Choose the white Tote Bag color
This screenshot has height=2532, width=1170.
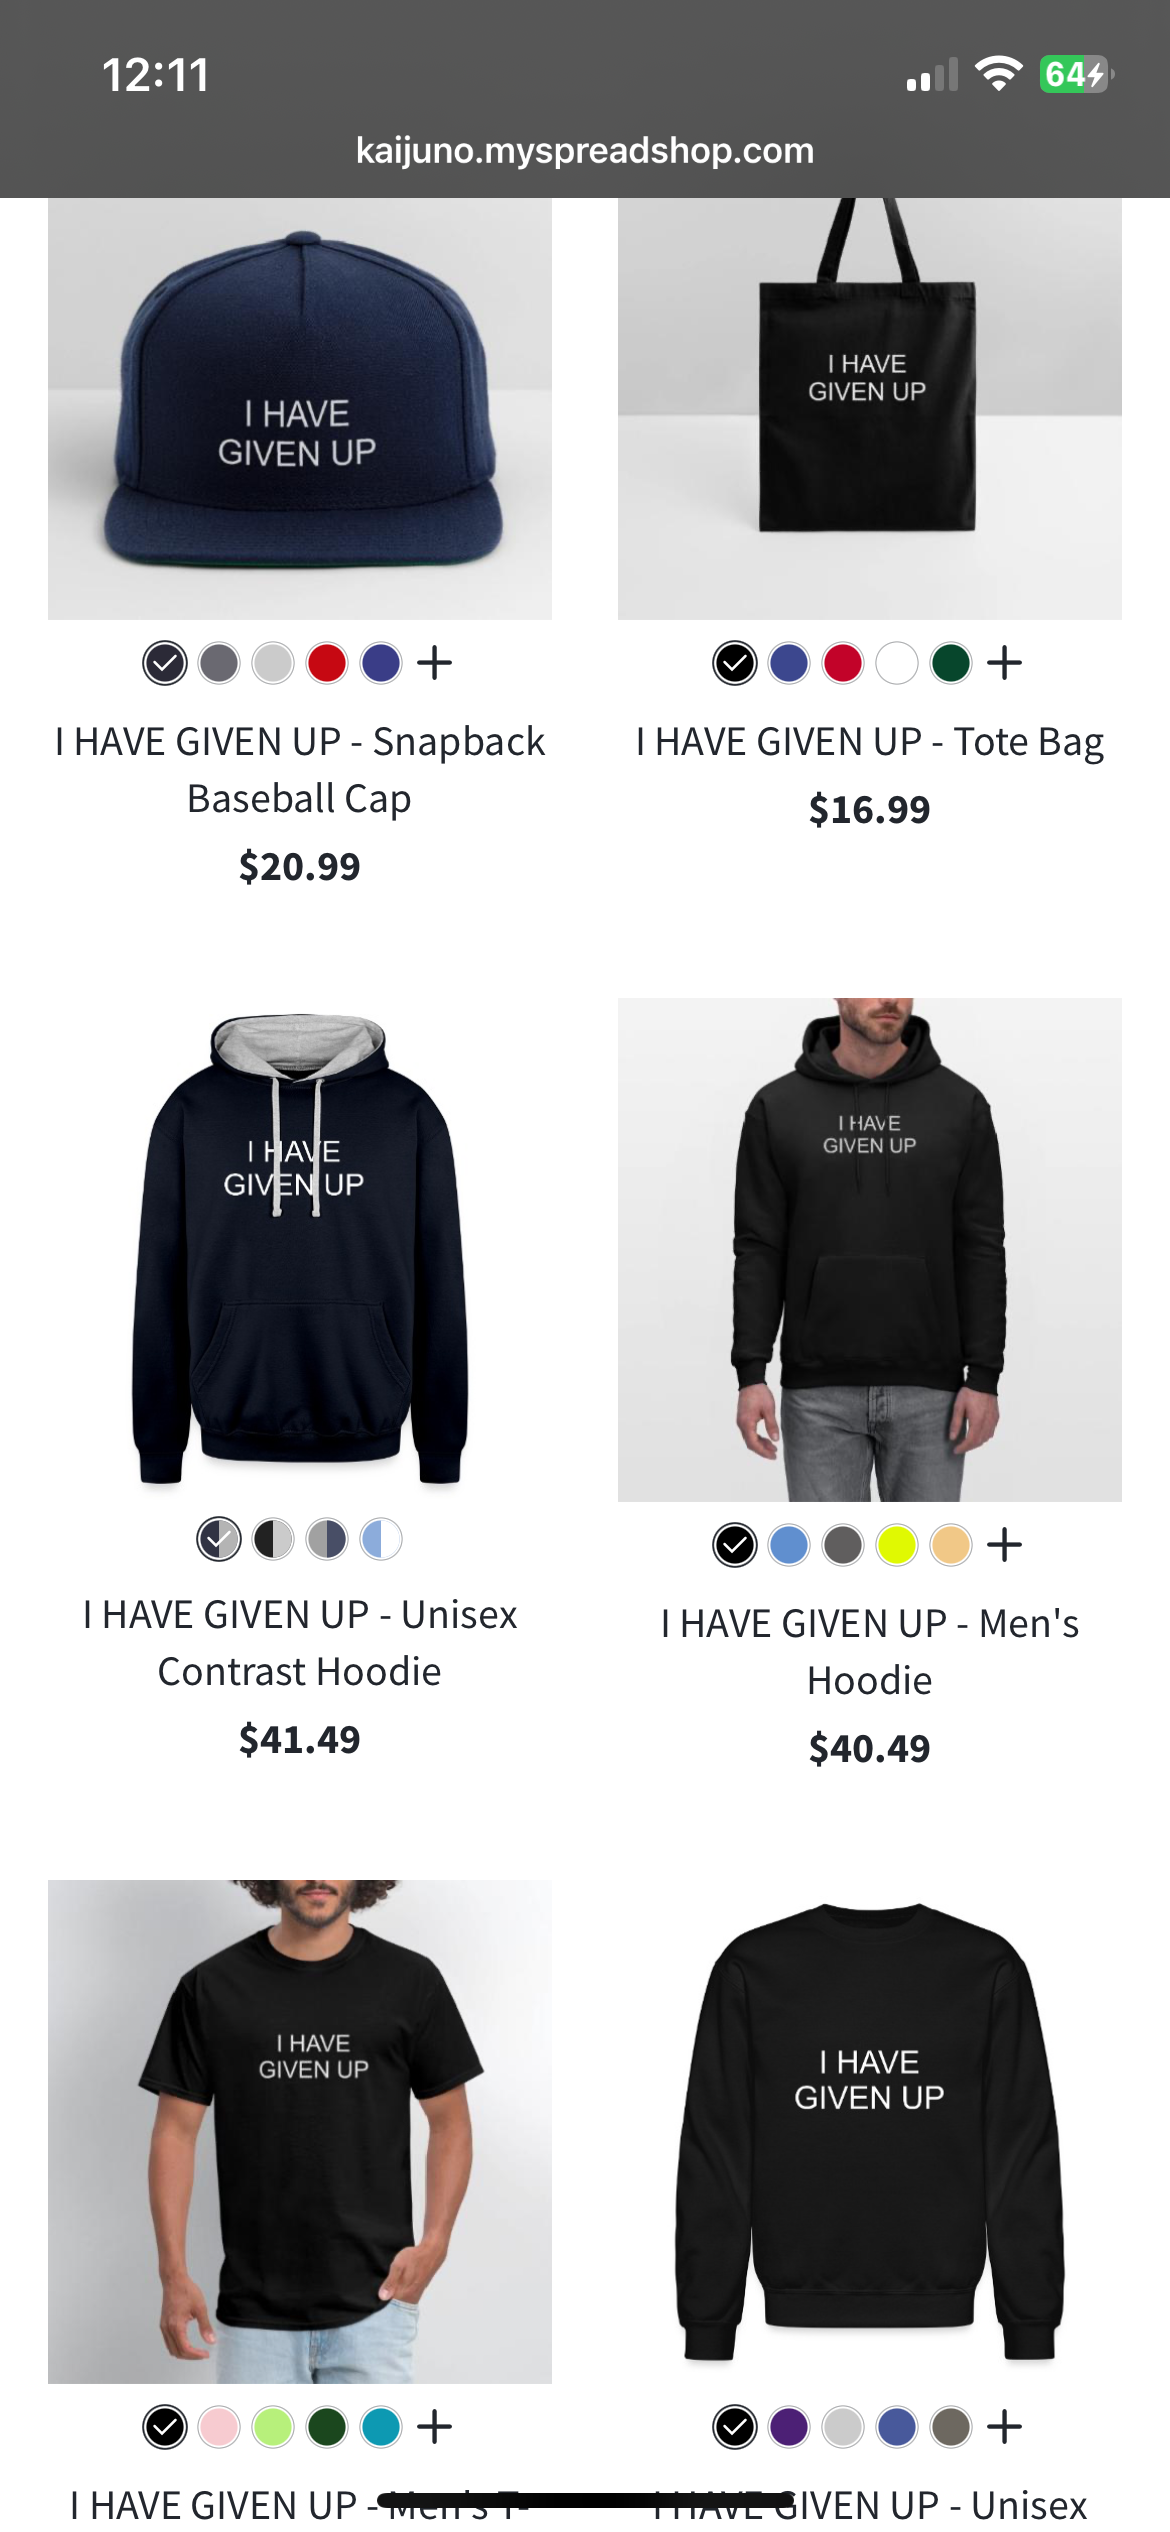point(897,663)
